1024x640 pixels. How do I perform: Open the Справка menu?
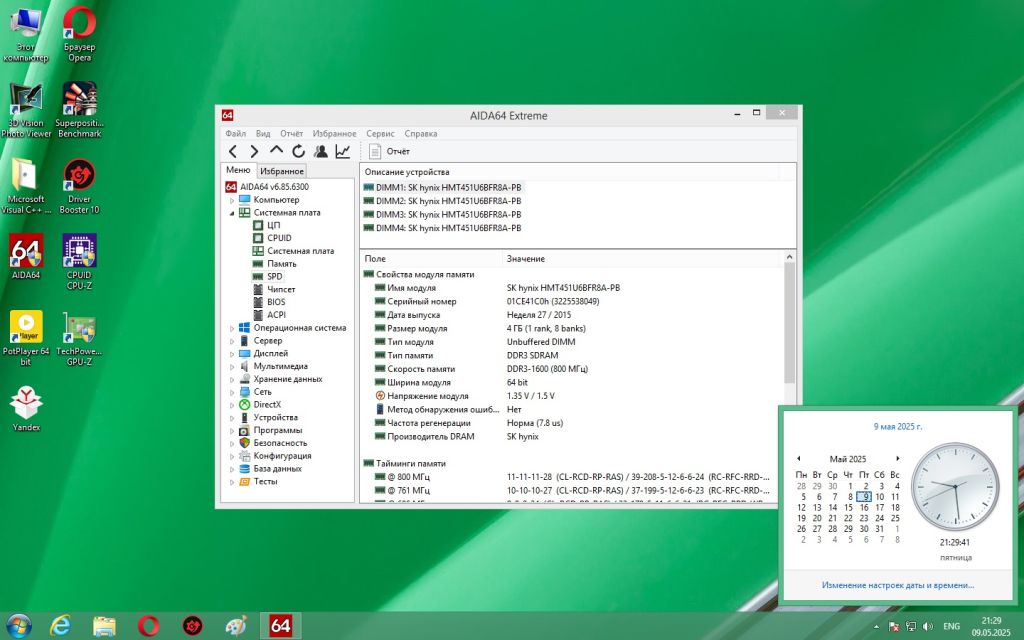click(x=421, y=133)
